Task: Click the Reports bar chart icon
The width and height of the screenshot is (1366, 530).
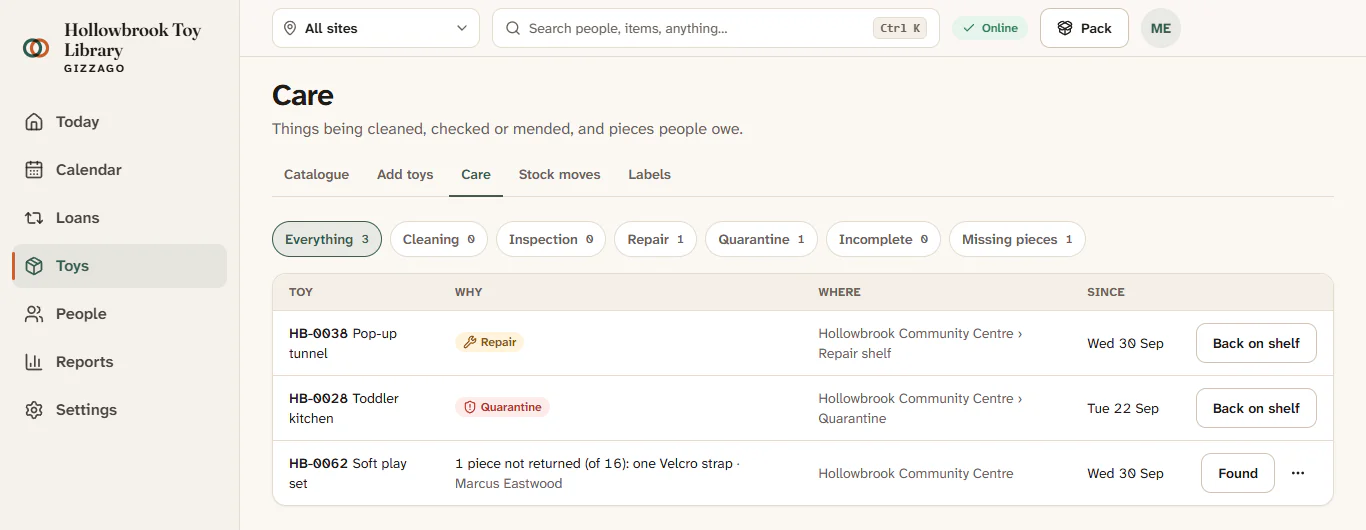Action: (x=34, y=362)
